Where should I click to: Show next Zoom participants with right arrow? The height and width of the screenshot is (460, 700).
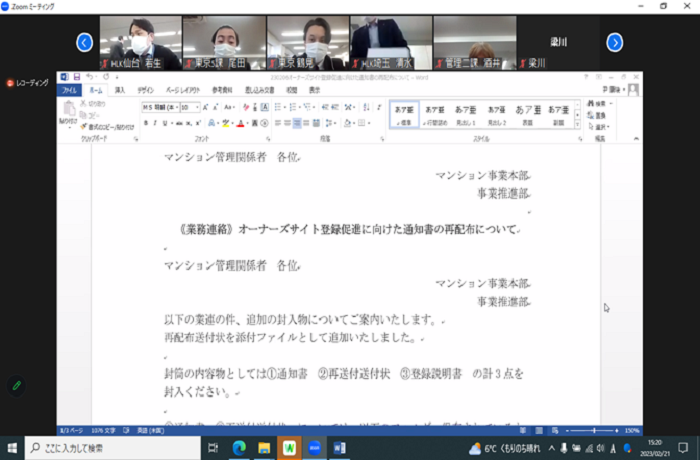click(x=615, y=42)
